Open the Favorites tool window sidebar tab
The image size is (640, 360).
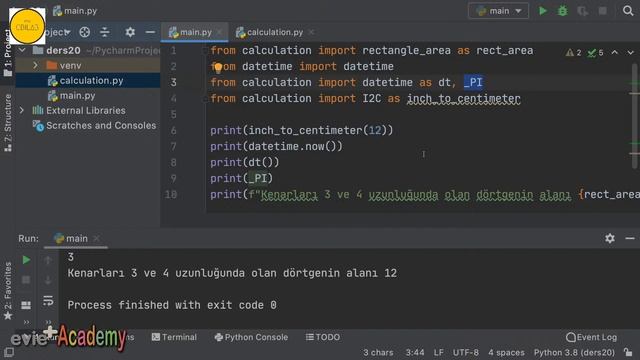click(8, 291)
